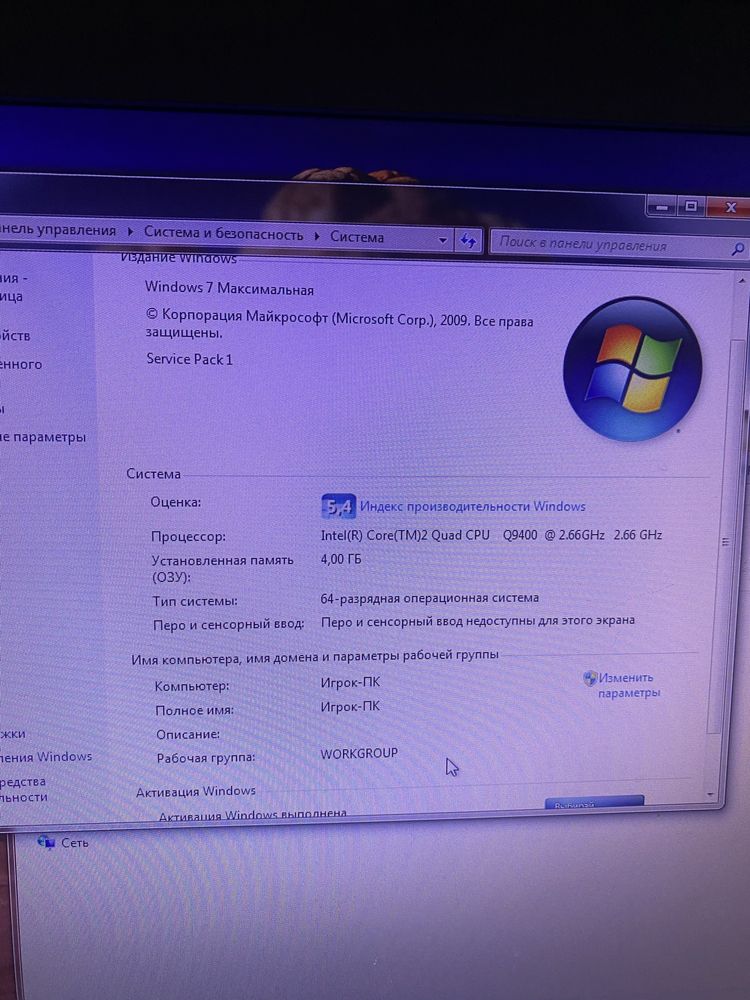This screenshot has width=750, height=1000.
Task: Click the text Windows 7 Максимальная
Action: pyautogui.click(x=229, y=288)
